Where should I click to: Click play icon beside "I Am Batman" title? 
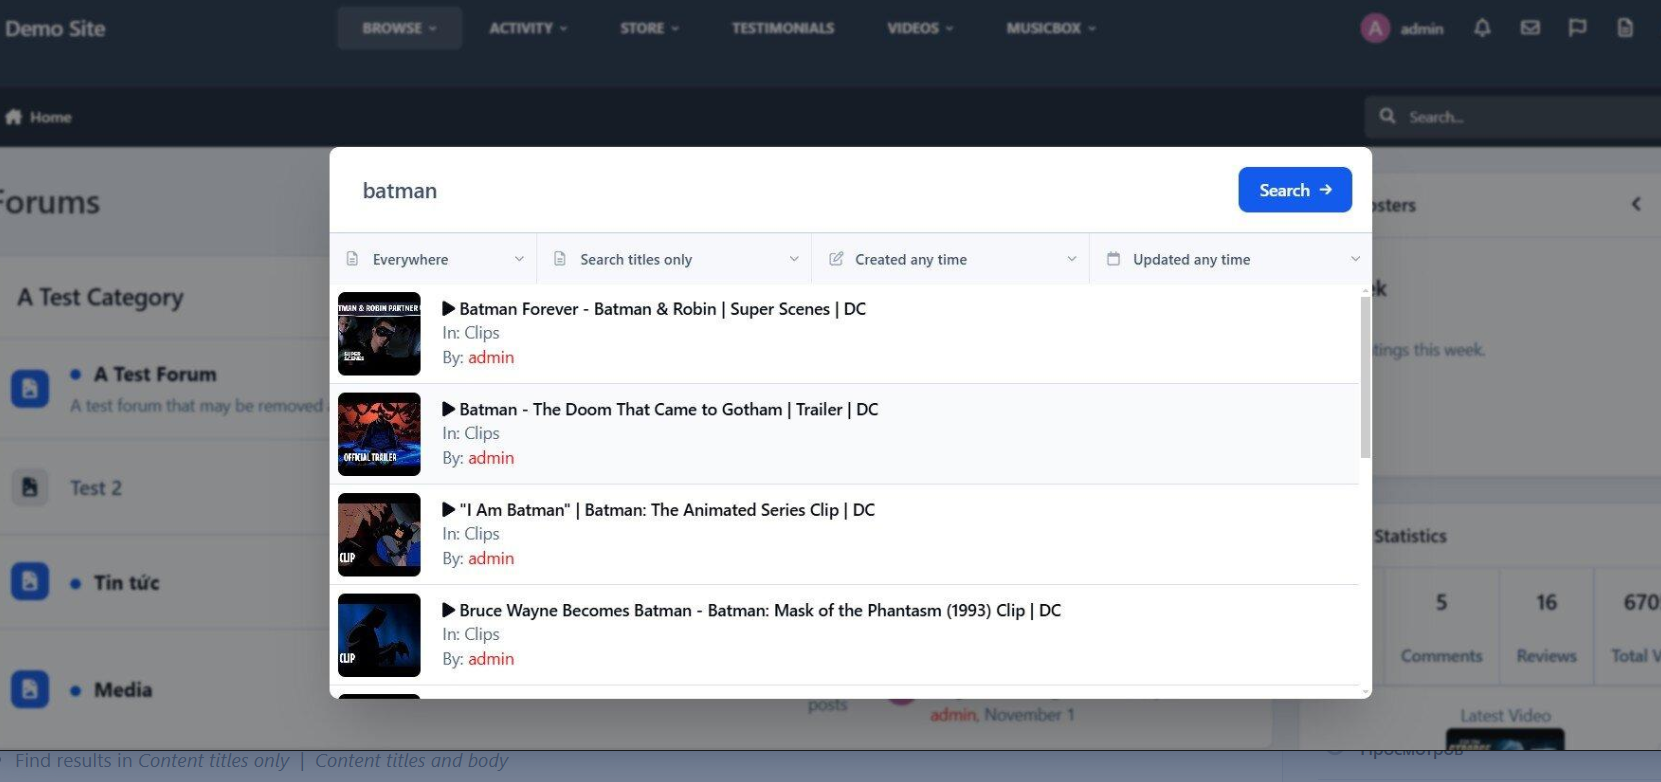click(x=449, y=510)
